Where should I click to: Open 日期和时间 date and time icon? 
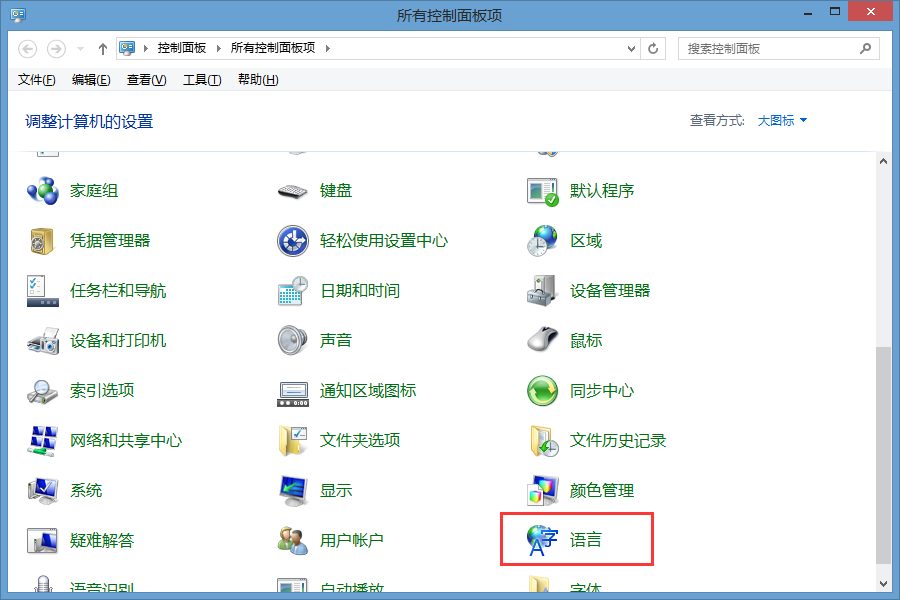coord(291,291)
